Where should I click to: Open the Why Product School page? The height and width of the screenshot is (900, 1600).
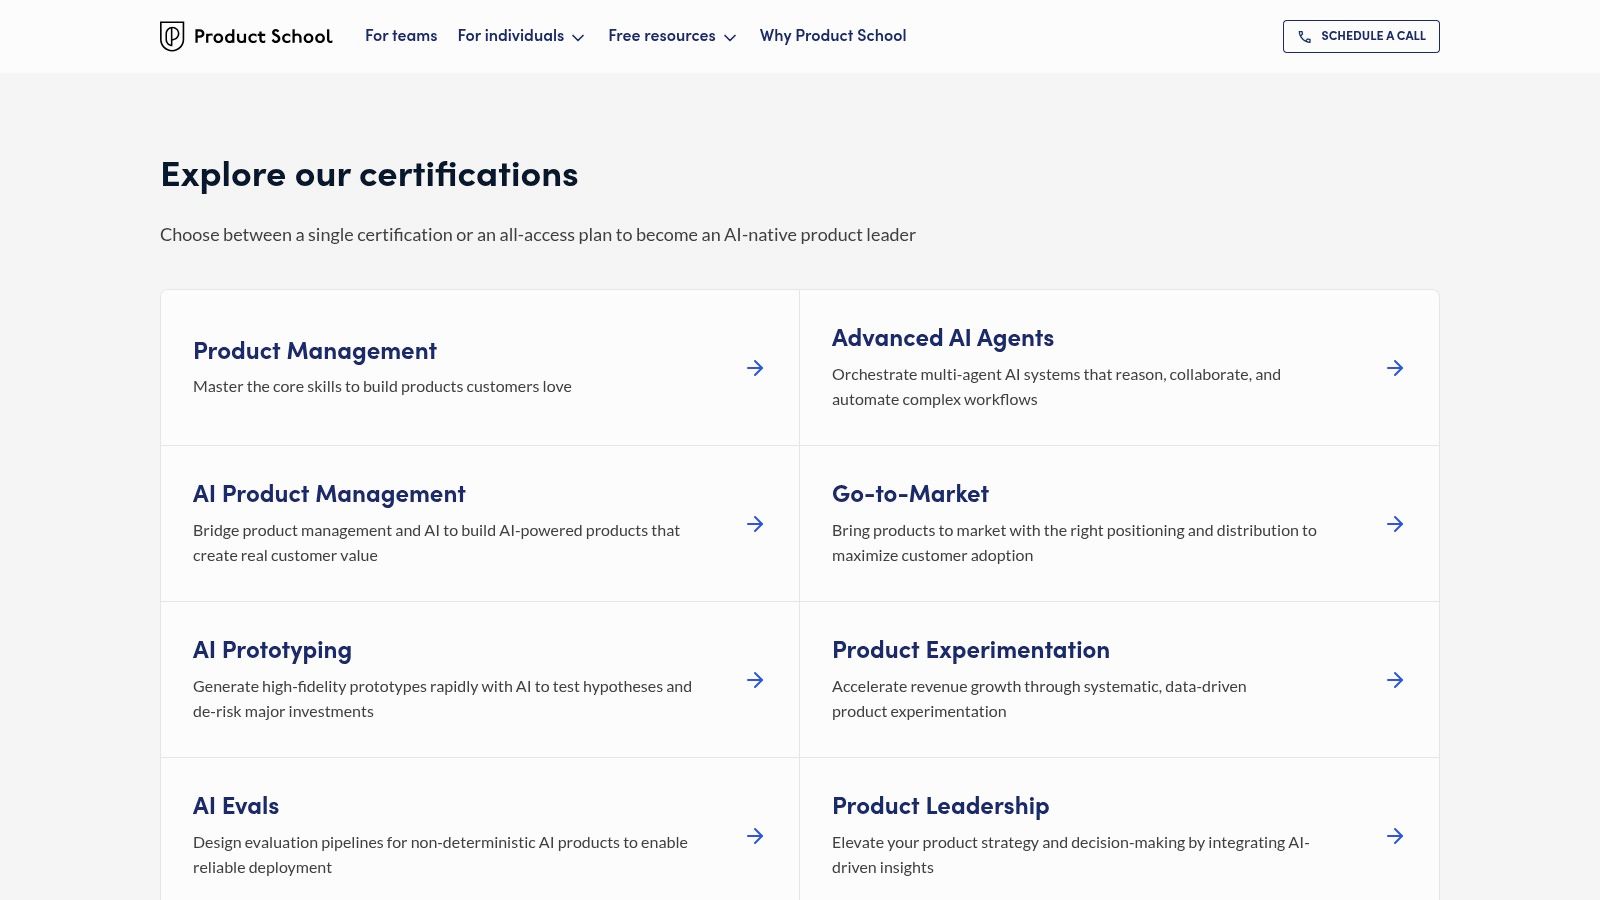click(833, 36)
